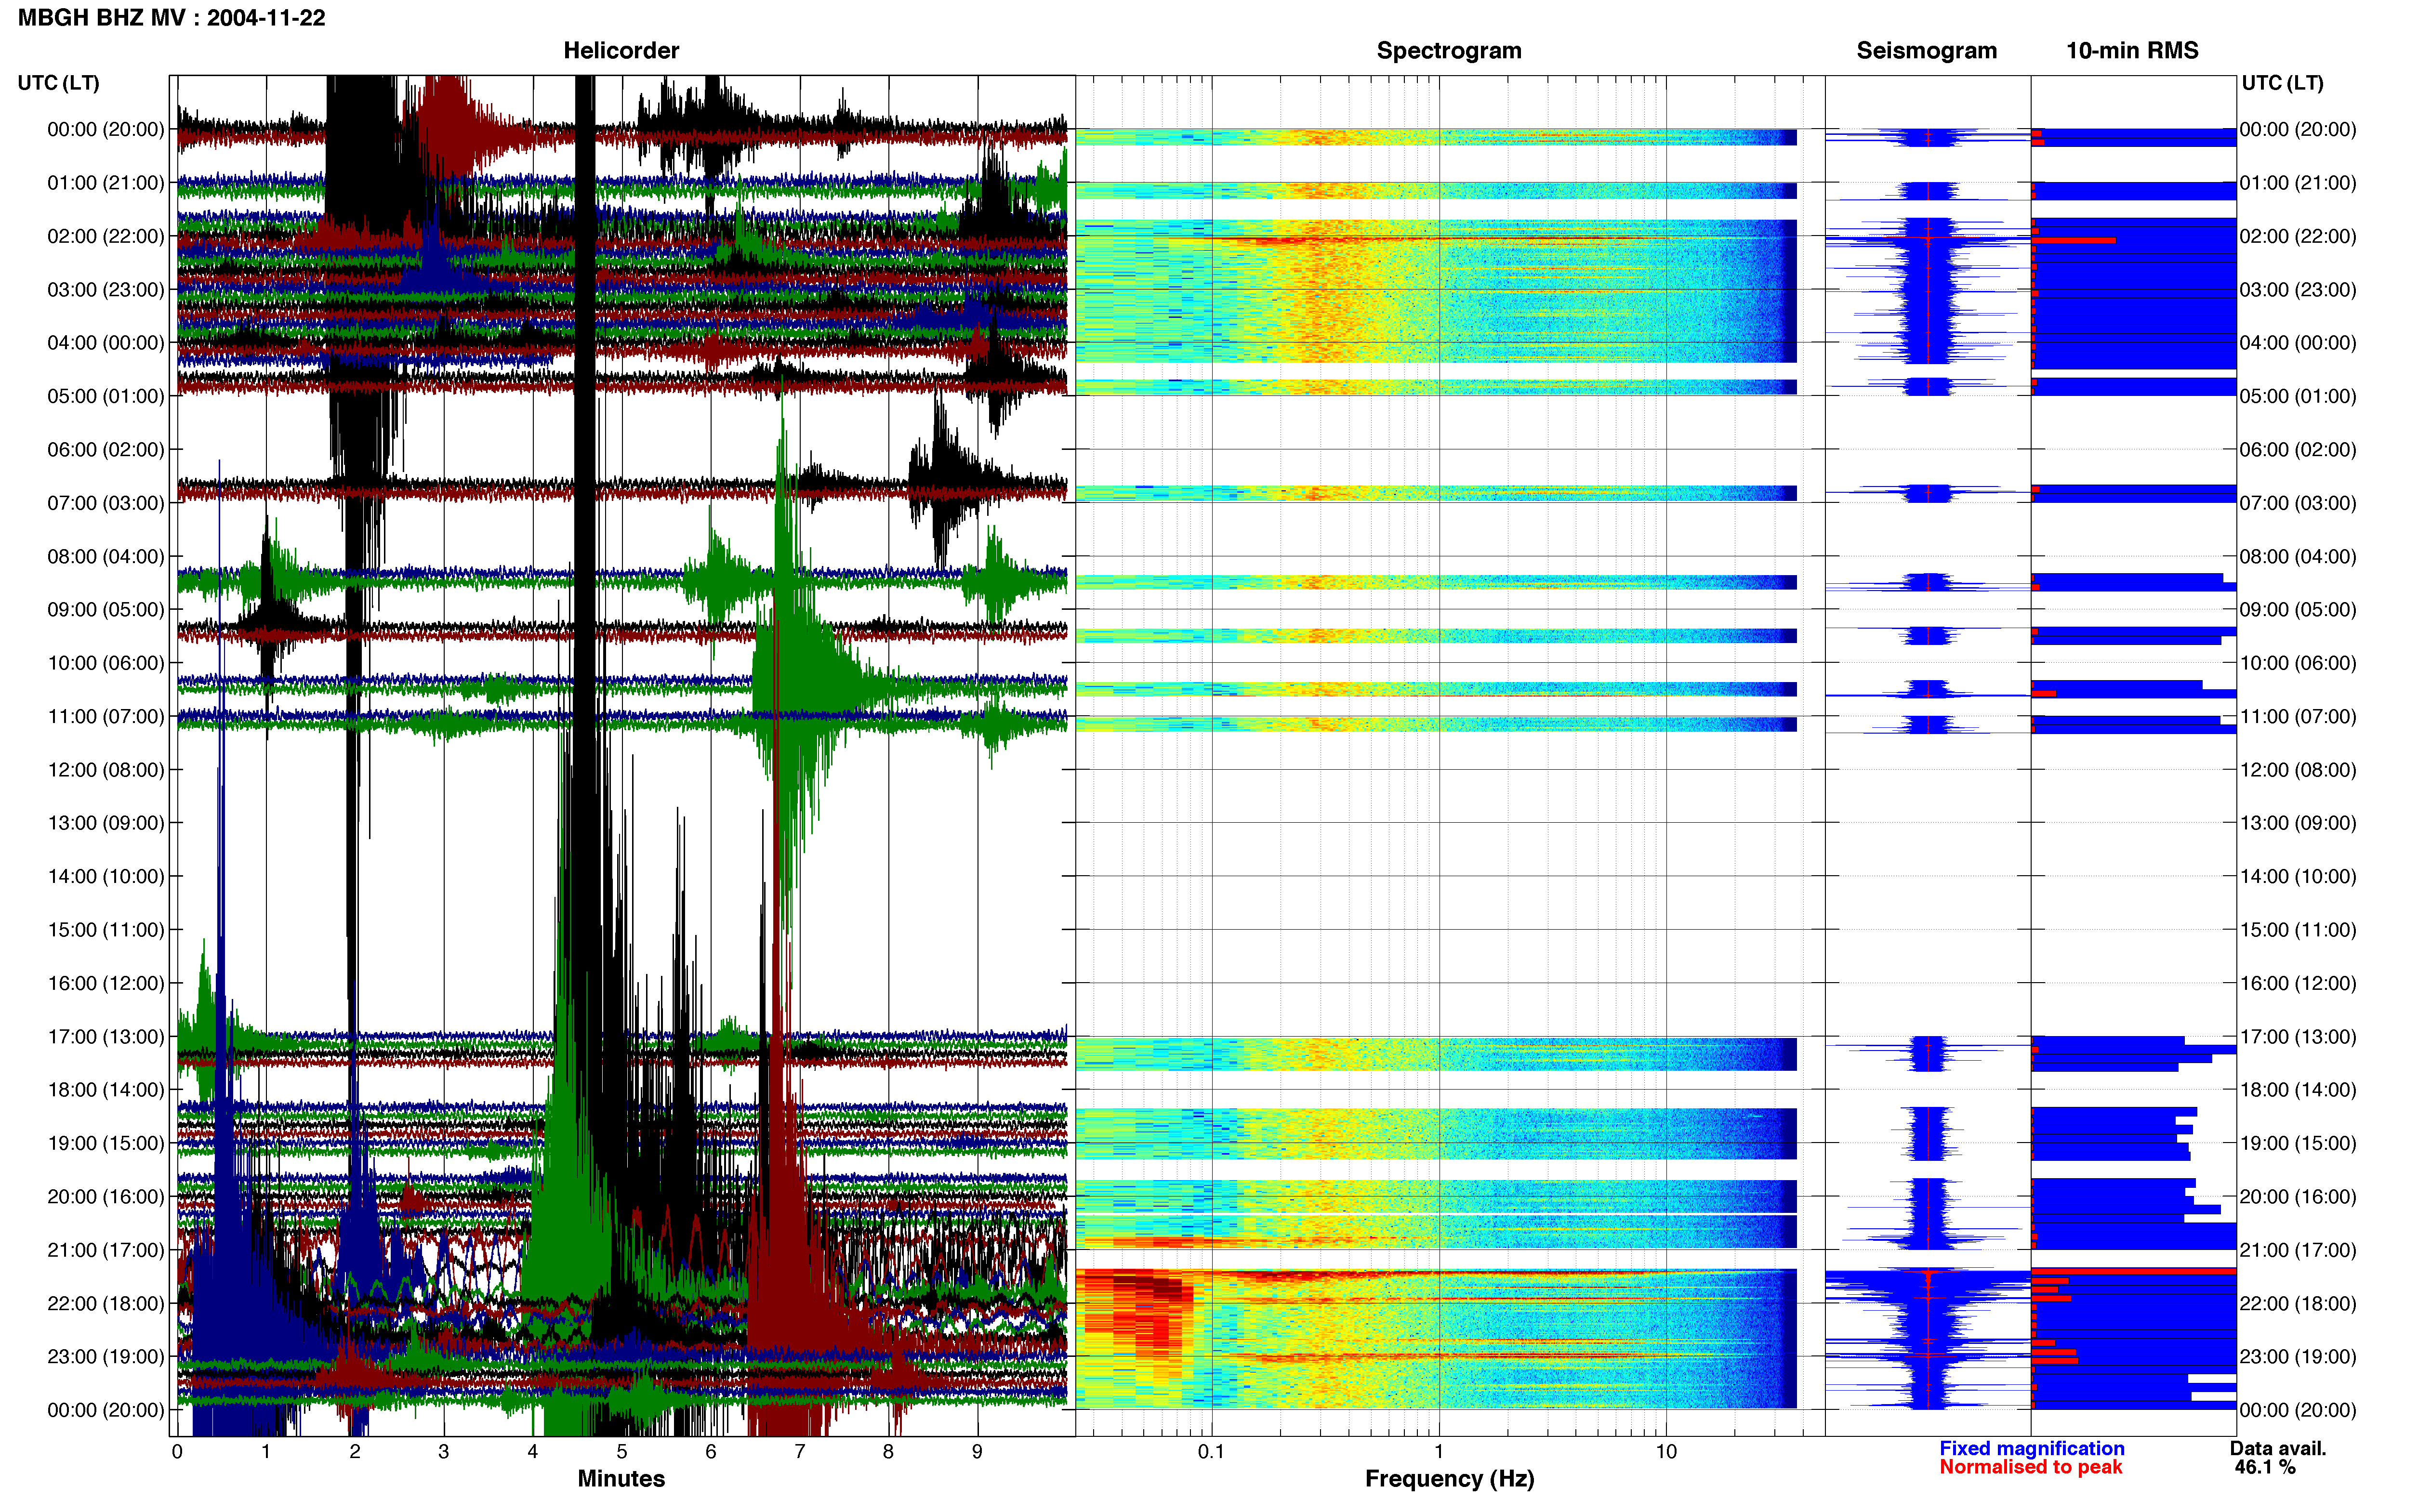
Task: Click the 'Seismogram' panel heading
Action: click(x=1926, y=50)
